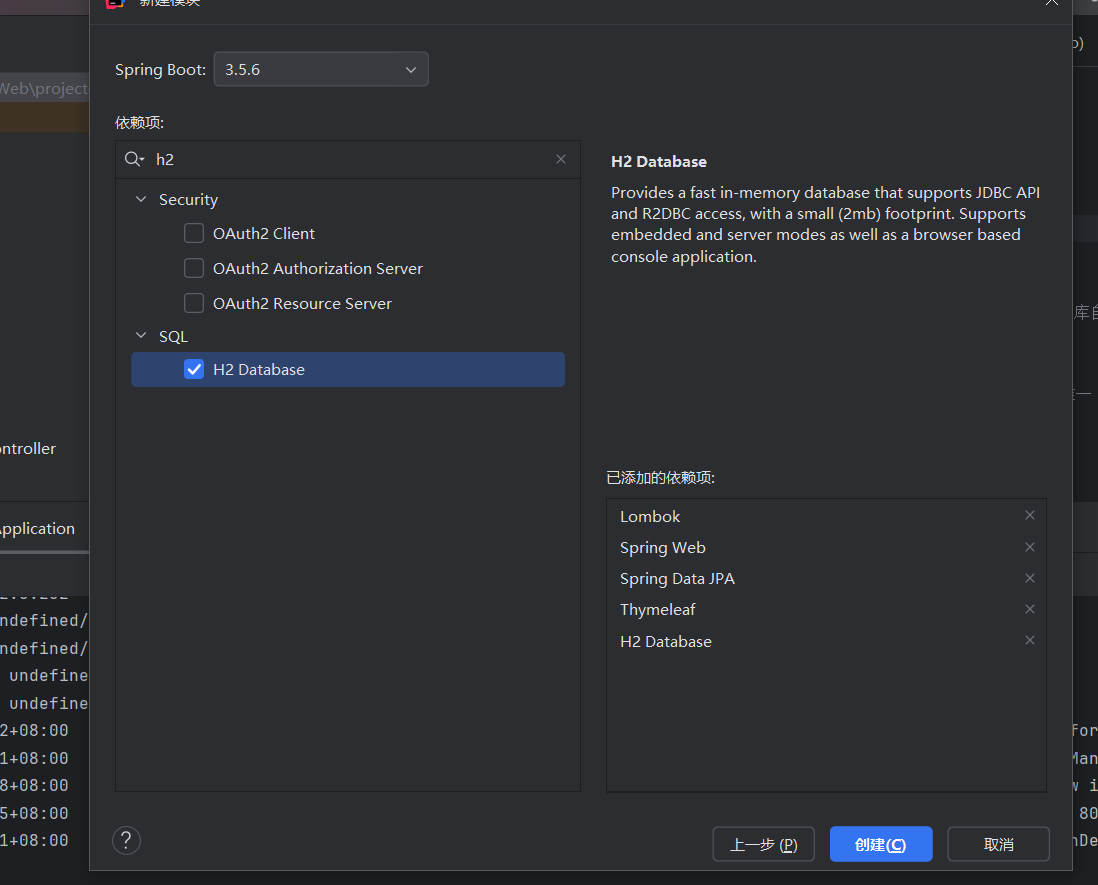Collapse the SQL group
This screenshot has height=885, width=1098.
pos(141,336)
